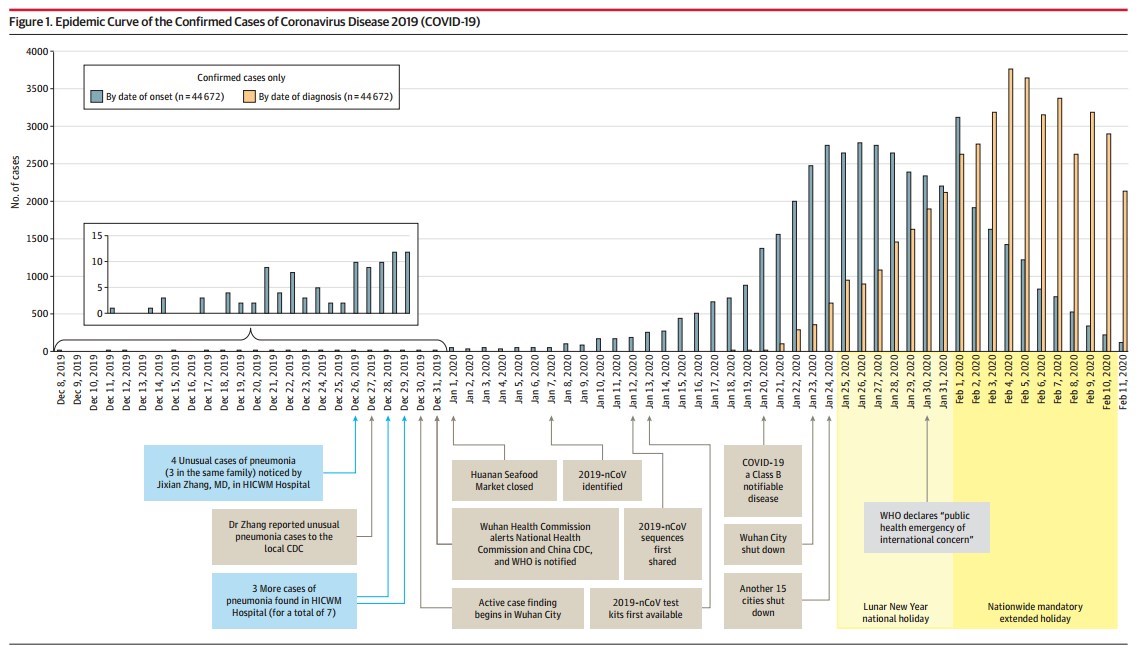1141x653 pixels.
Task: Click the '2019-nCoV identified' annotation box
Action: pyautogui.click(x=600, y=479)
